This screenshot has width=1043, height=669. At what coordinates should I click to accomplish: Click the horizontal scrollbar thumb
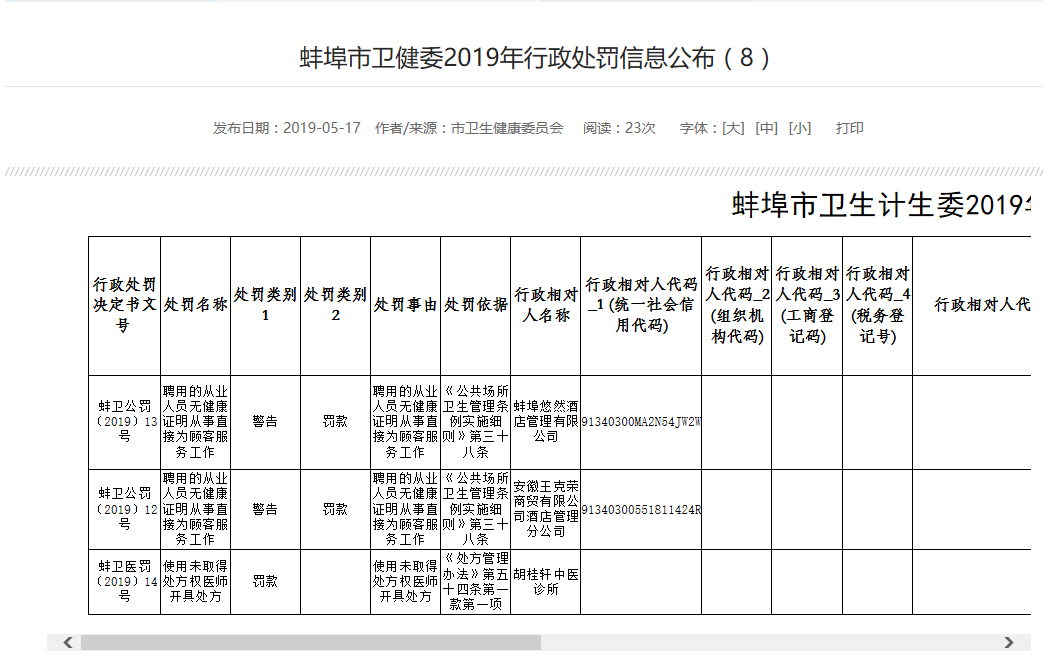point(310,642)
